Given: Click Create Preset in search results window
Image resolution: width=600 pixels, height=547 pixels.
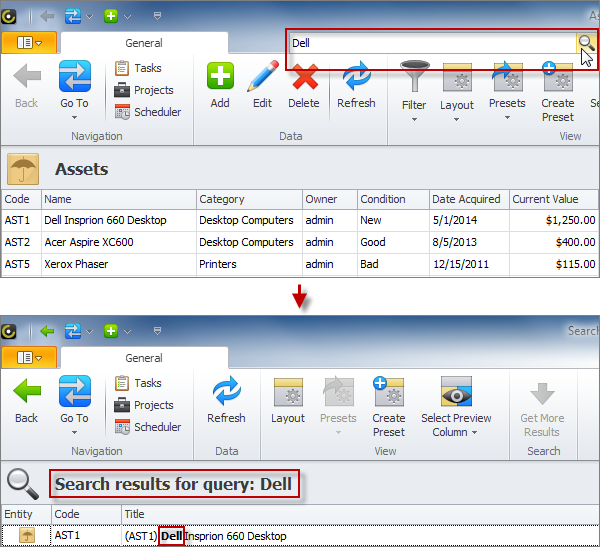Looking at the screenshot, I should click(x=389, y=407).
